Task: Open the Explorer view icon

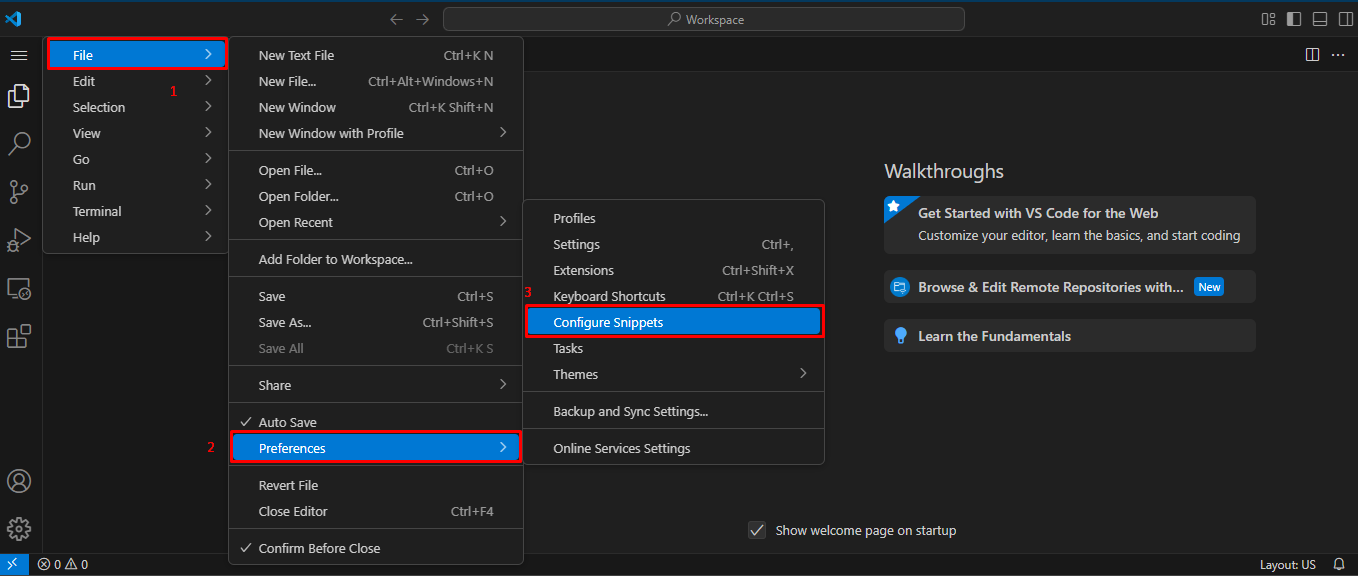Action: click(18, 96)
